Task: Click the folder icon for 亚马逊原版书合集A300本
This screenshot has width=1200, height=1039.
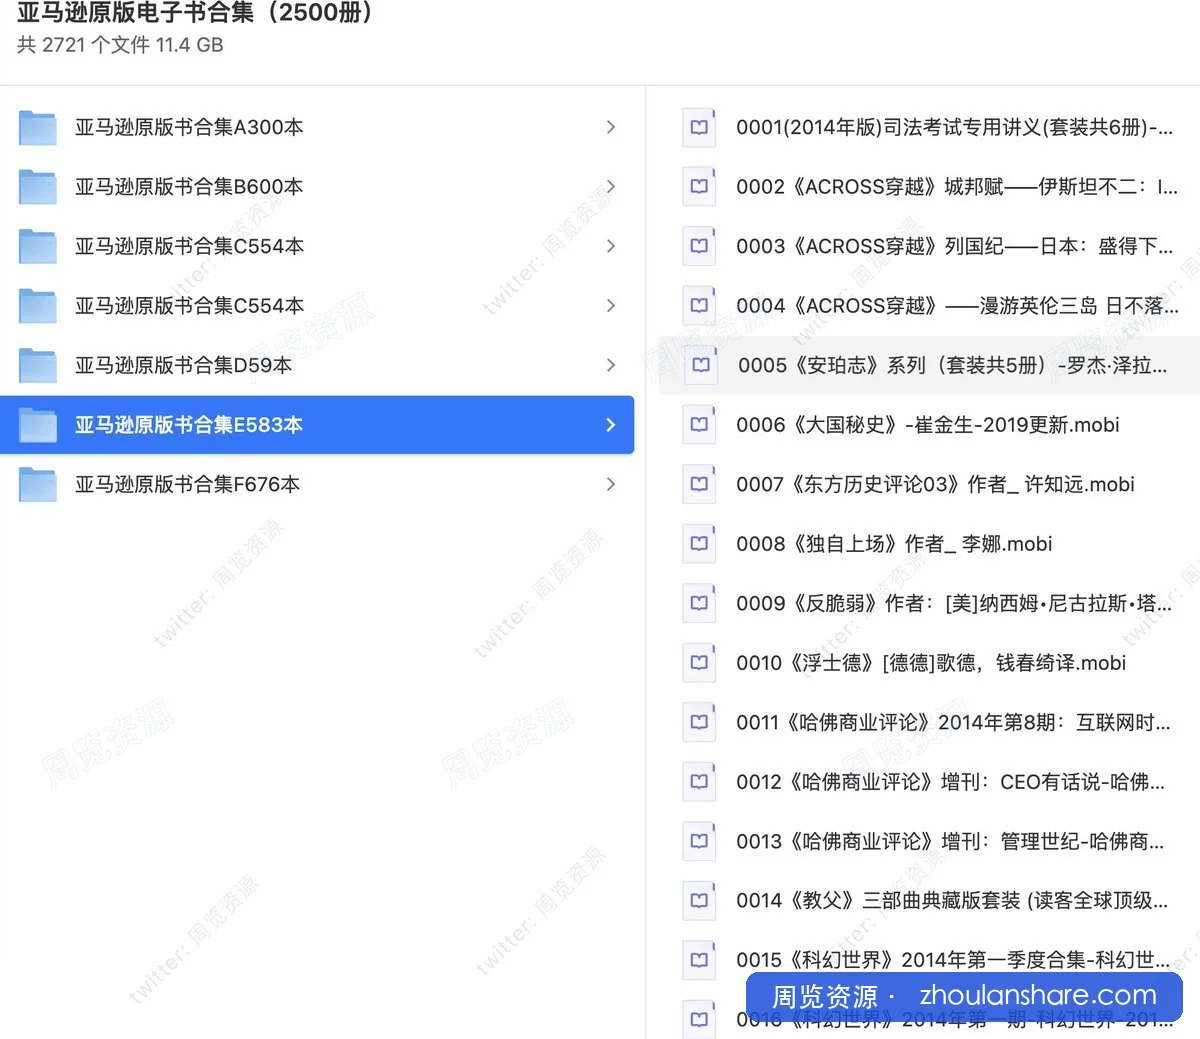Action: [x=38, y=127]
